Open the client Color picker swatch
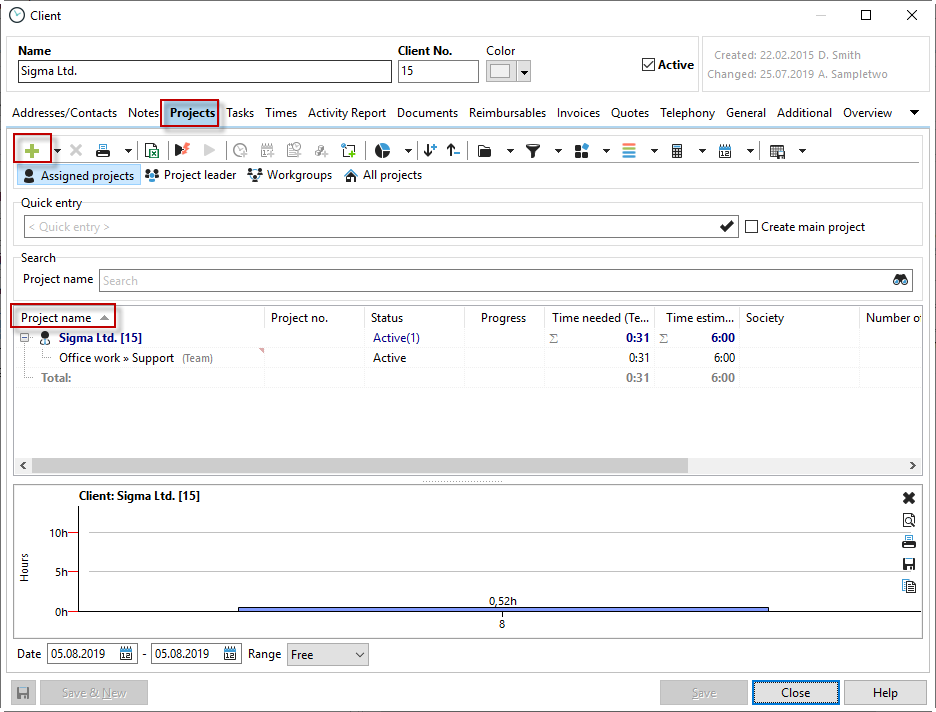 [x=500, y=71]
